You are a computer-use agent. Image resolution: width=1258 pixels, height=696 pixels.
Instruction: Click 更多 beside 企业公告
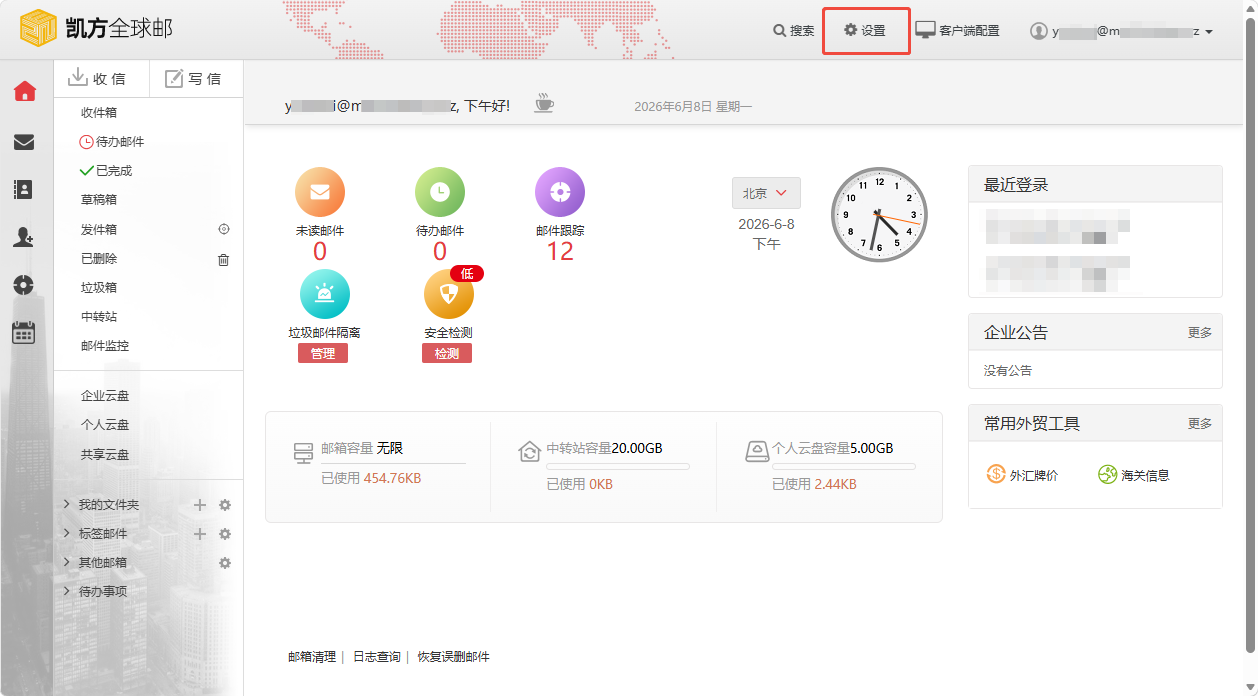click(x=1200, y=333)
